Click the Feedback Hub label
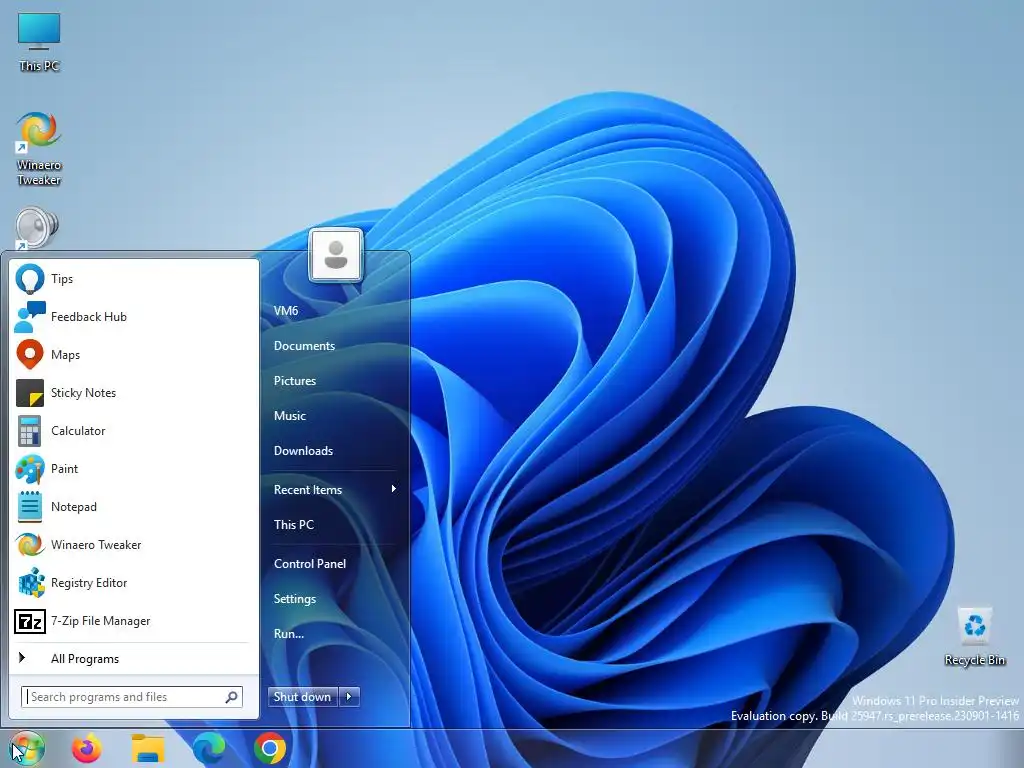The image size is (1024, 768). [x=89, y=317]
